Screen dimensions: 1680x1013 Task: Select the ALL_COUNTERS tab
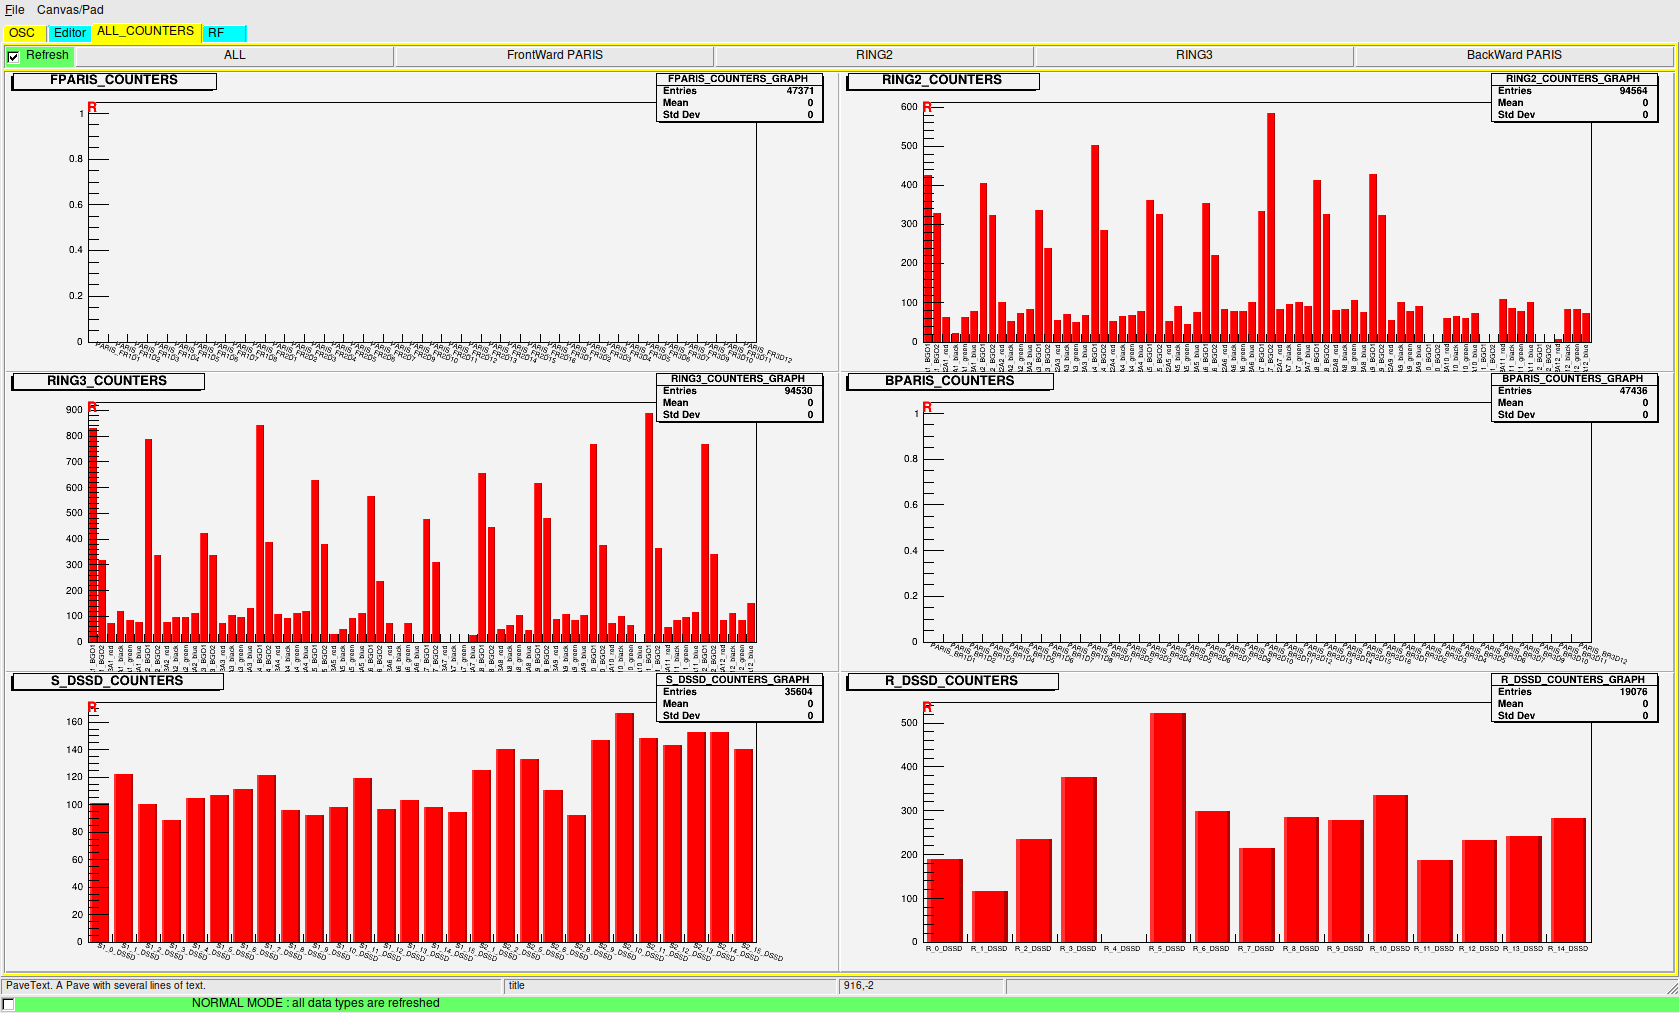[145, 31]
